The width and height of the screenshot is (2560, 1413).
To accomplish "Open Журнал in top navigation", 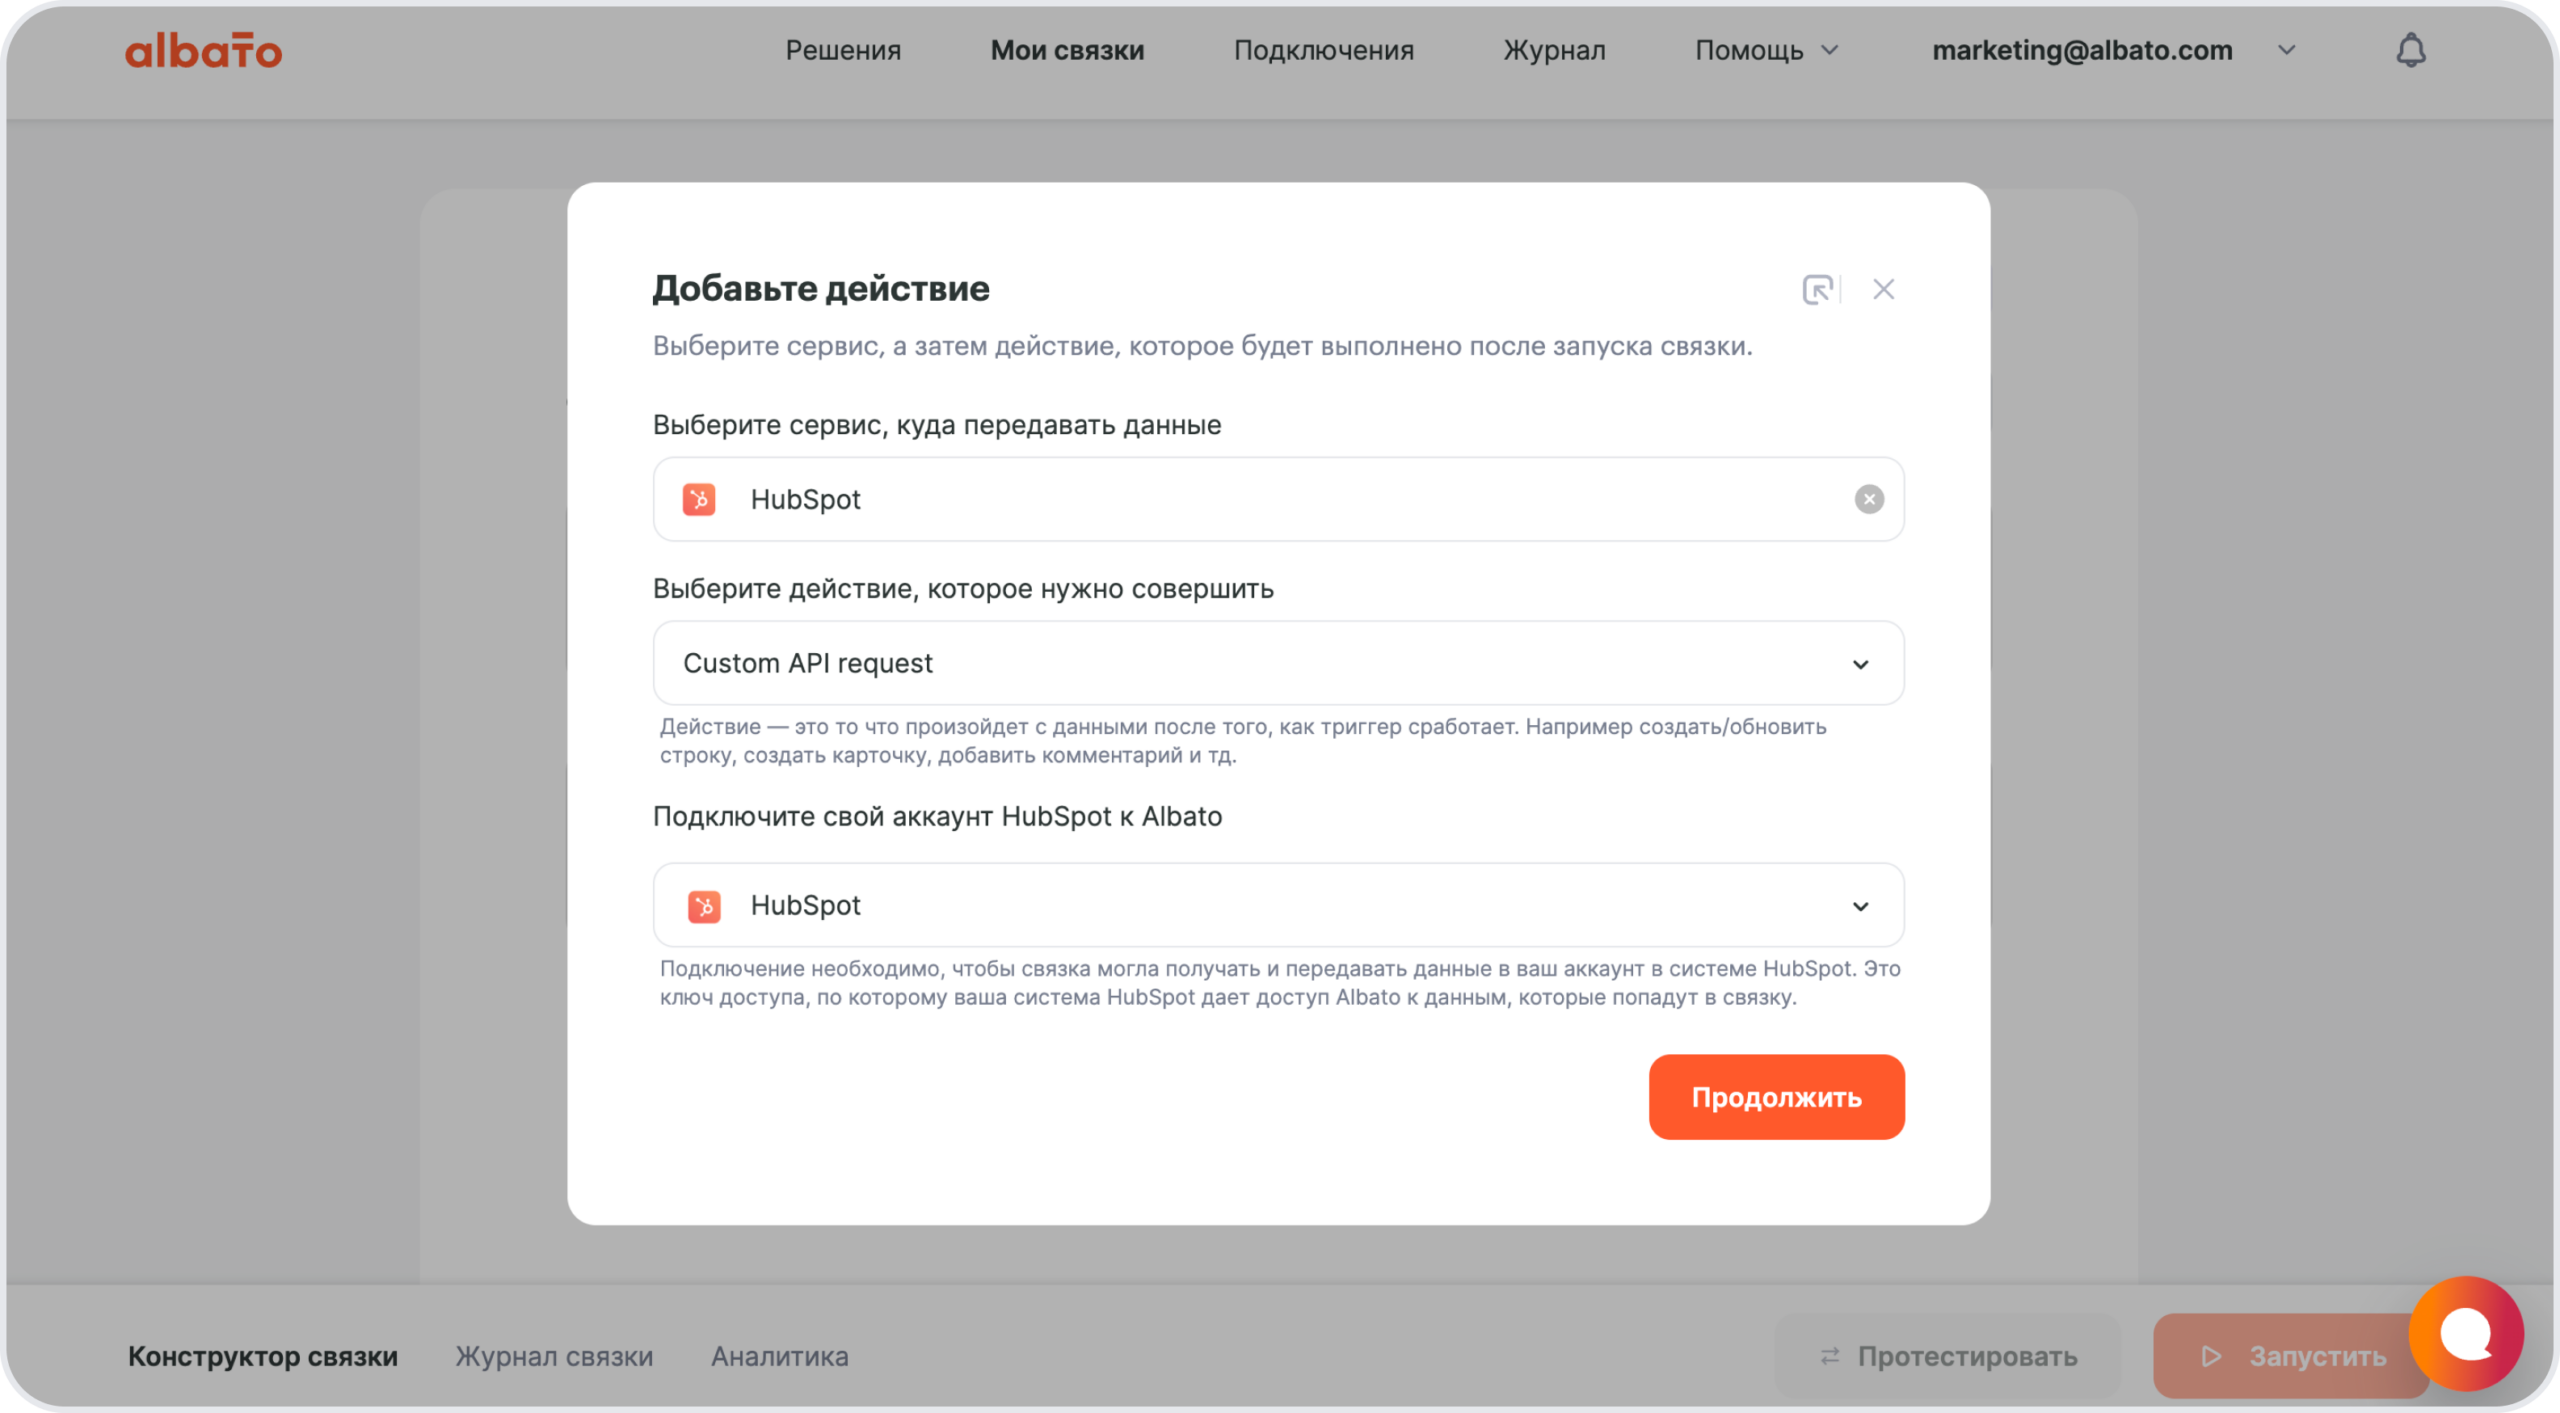I will [x=1553, y=51].
